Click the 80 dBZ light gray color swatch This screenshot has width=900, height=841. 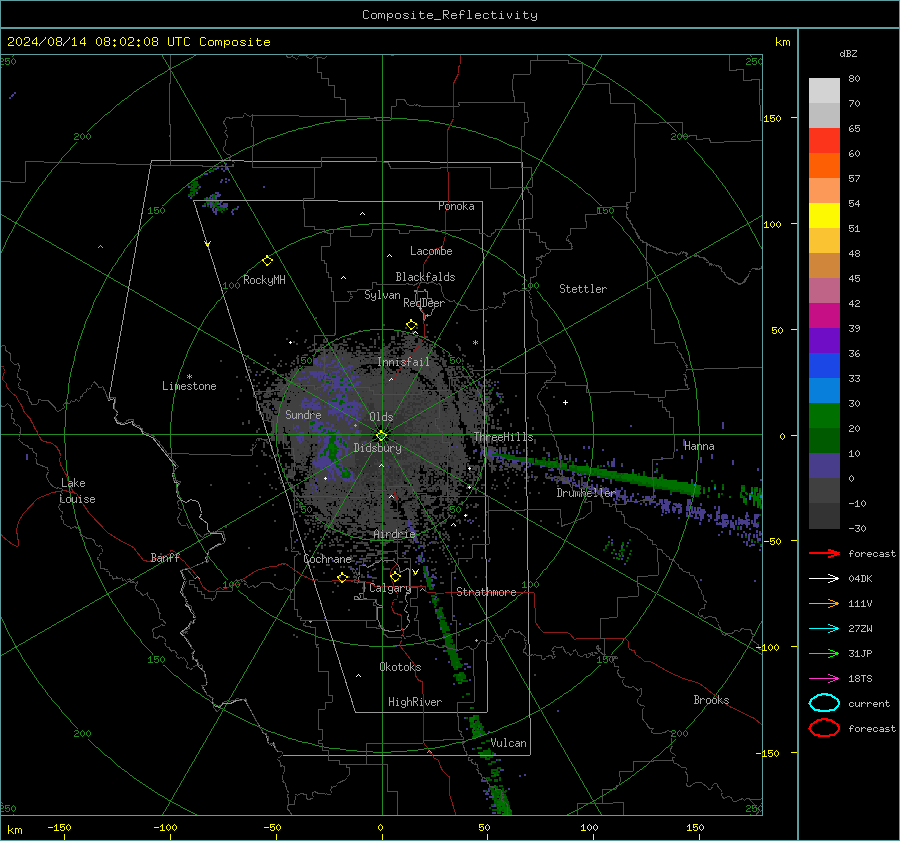(x=824, y=91)
